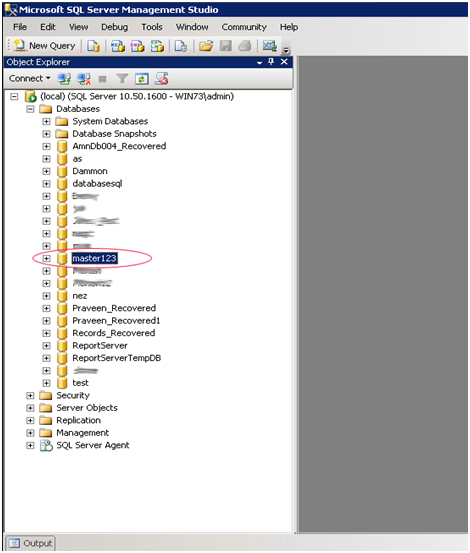Click the Database Snapshots folder icon
Screen dimensions: 470x553
(62, 134)
